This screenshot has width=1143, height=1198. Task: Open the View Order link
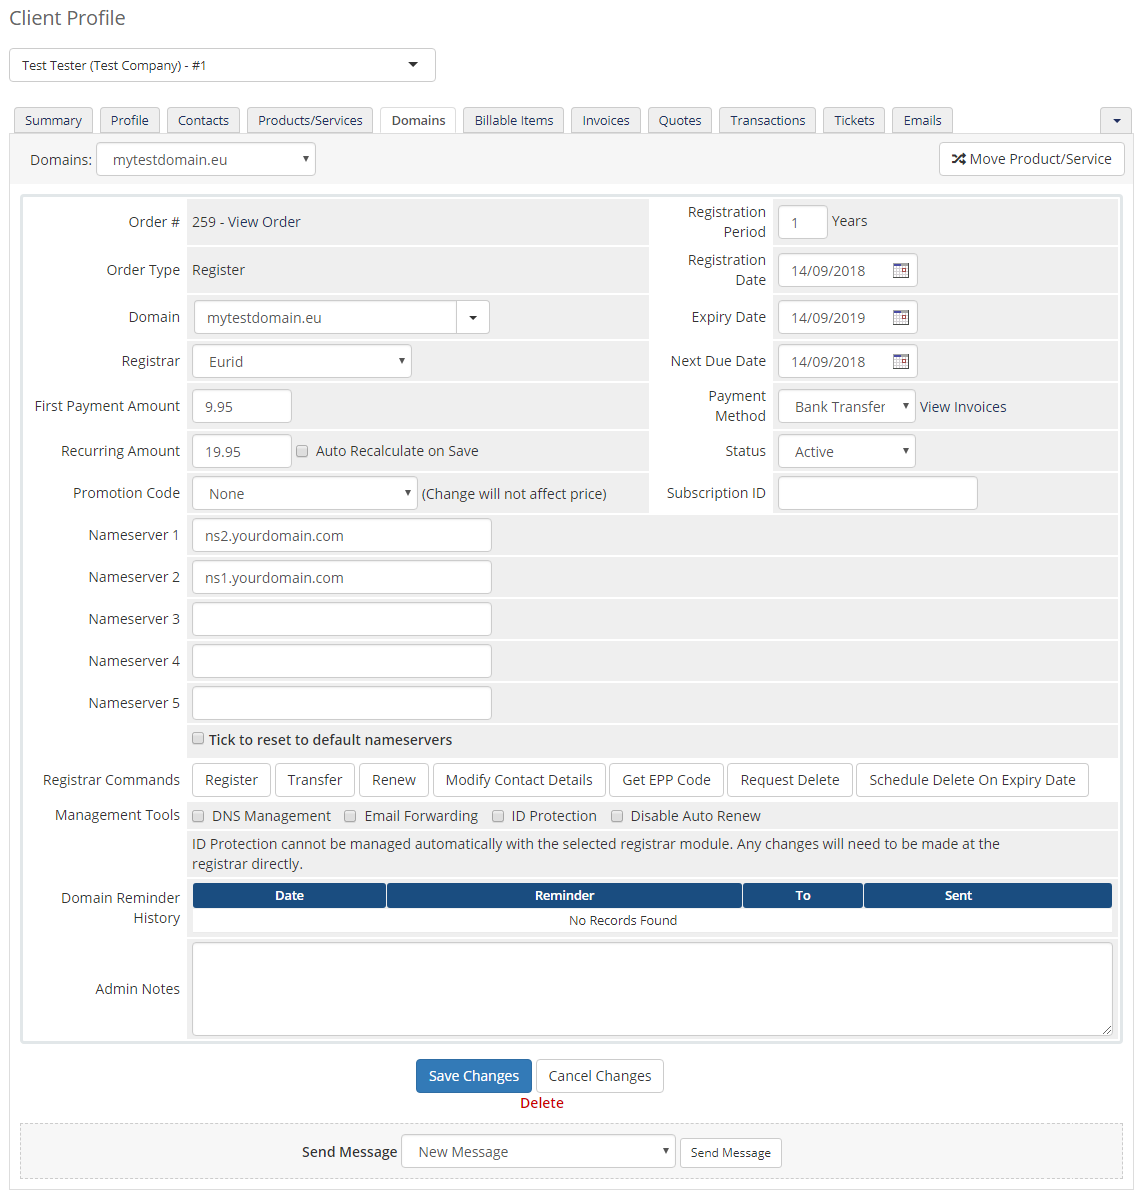(x=270, y=221)
